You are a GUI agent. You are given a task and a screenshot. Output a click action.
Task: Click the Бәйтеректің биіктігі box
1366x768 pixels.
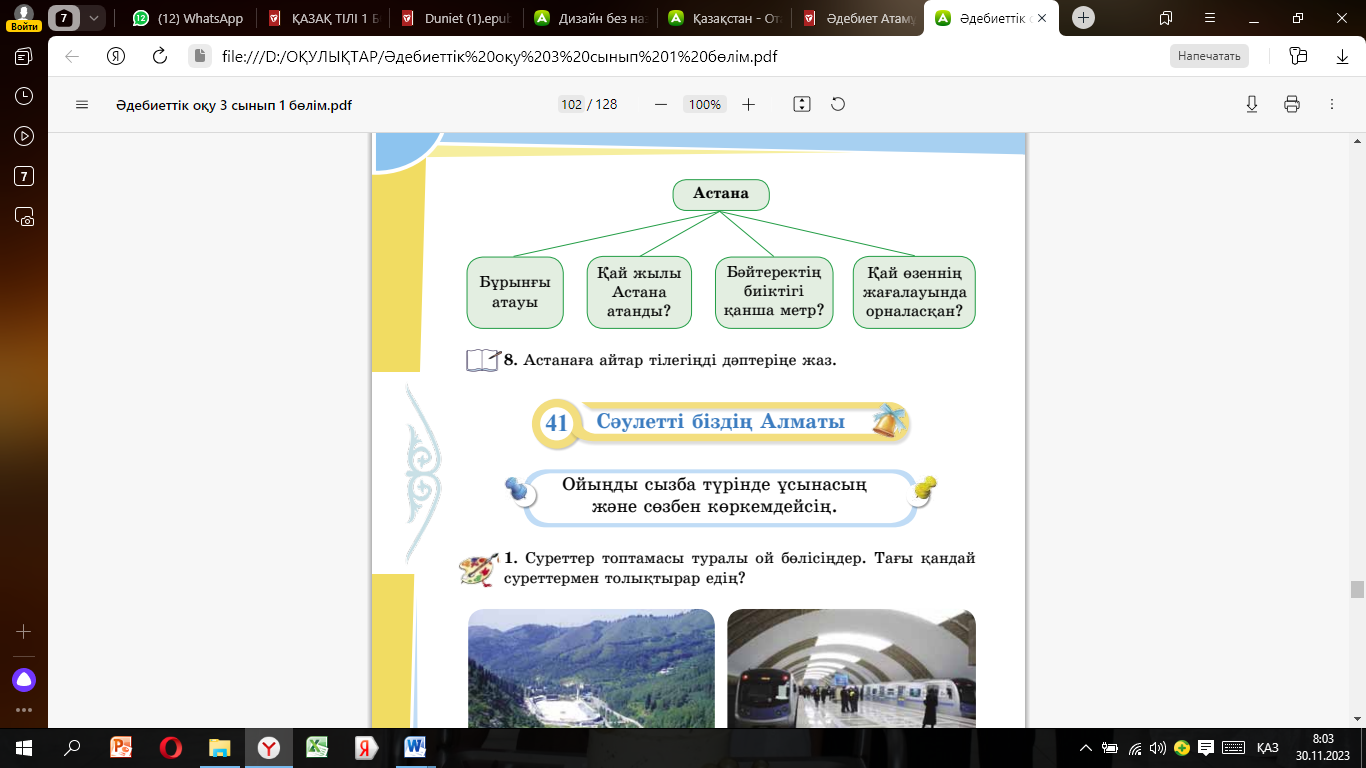[x=774, y=293]
